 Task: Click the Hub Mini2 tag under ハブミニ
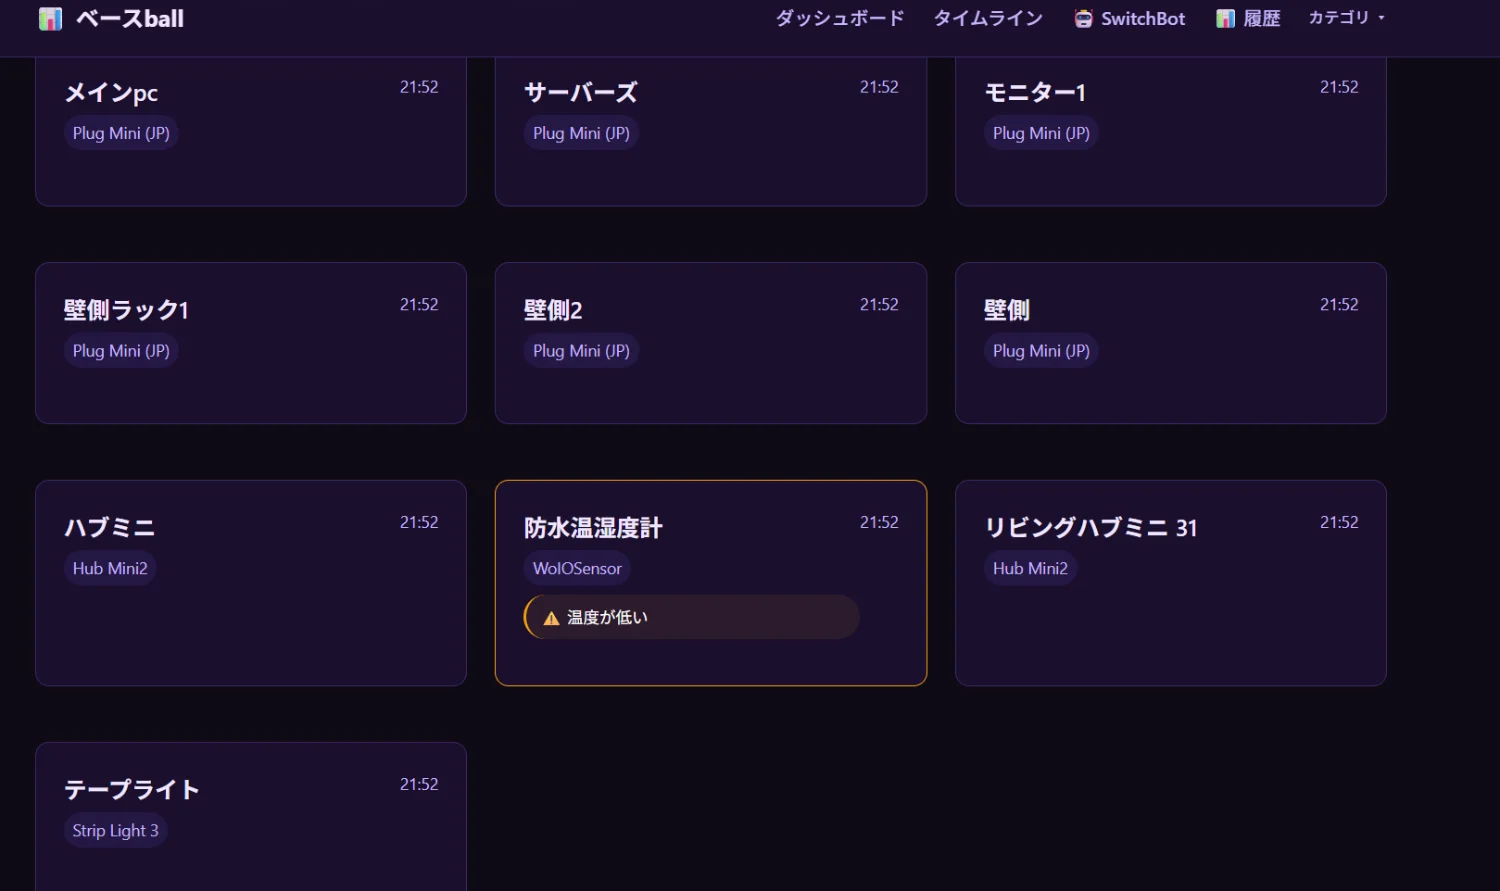pyautogui.click(x=110, y=568)
